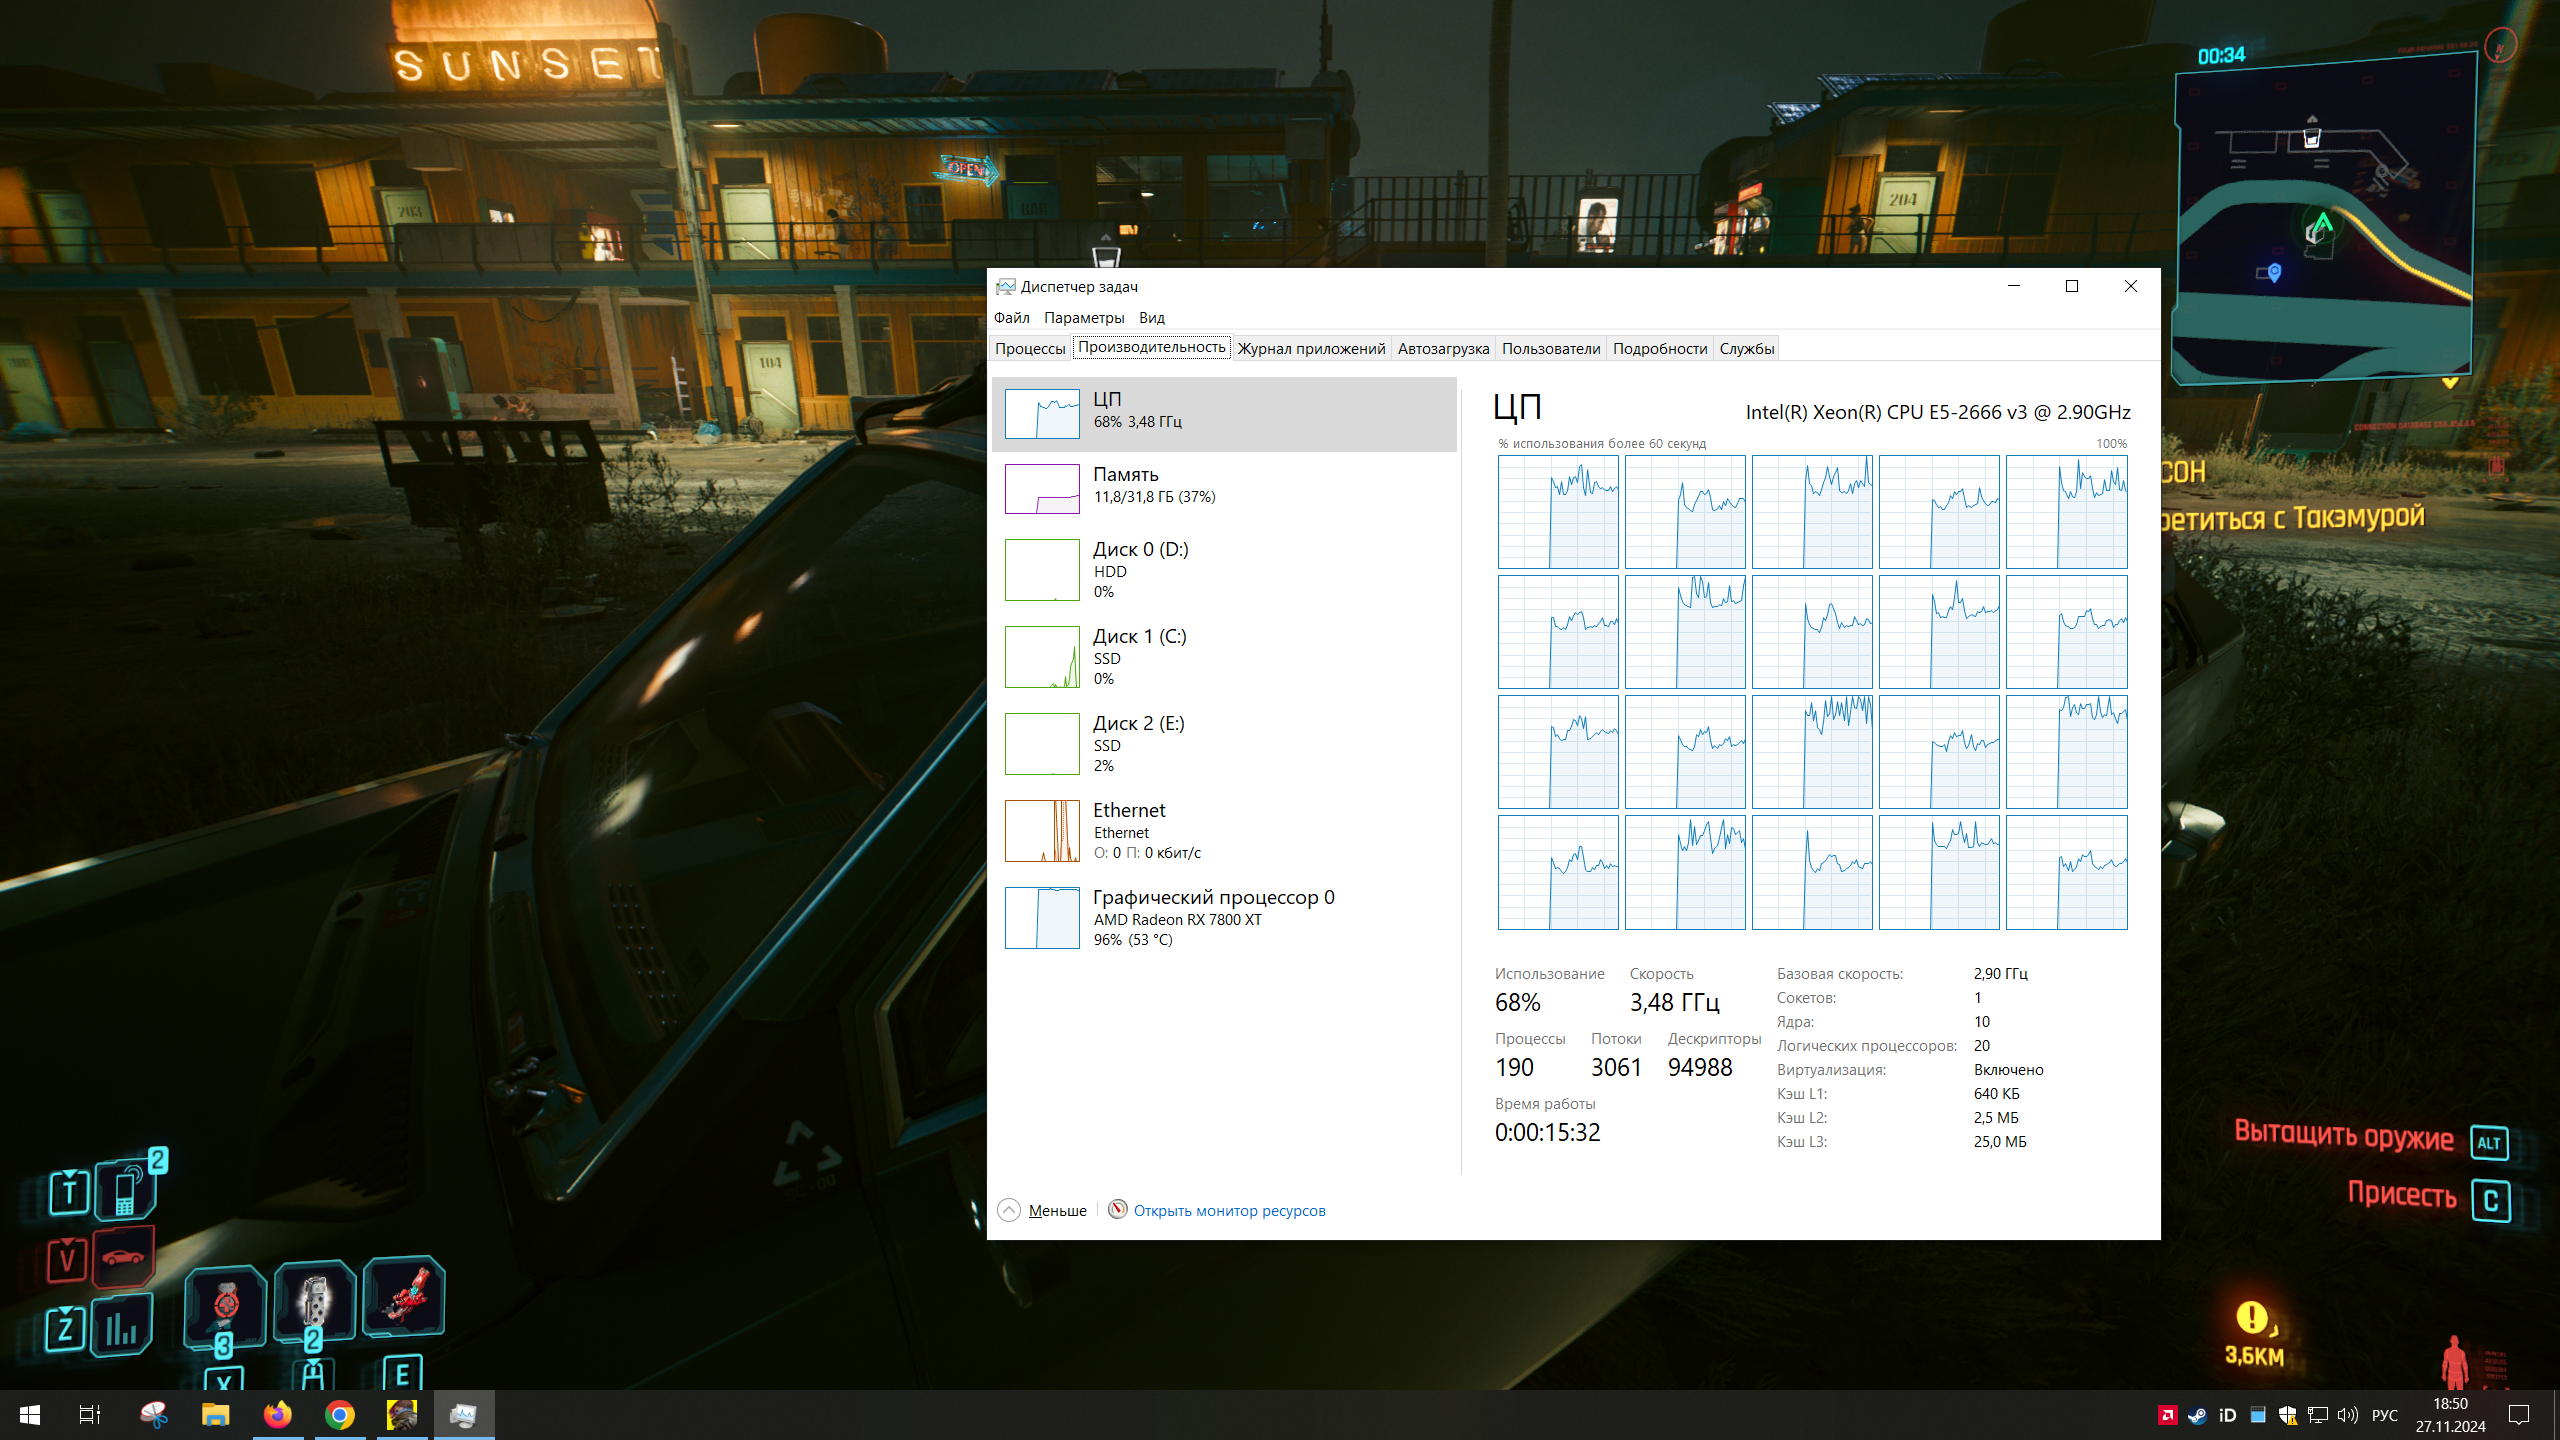
Task: Open File Explorer from the taskbar
Action: 215,1415
